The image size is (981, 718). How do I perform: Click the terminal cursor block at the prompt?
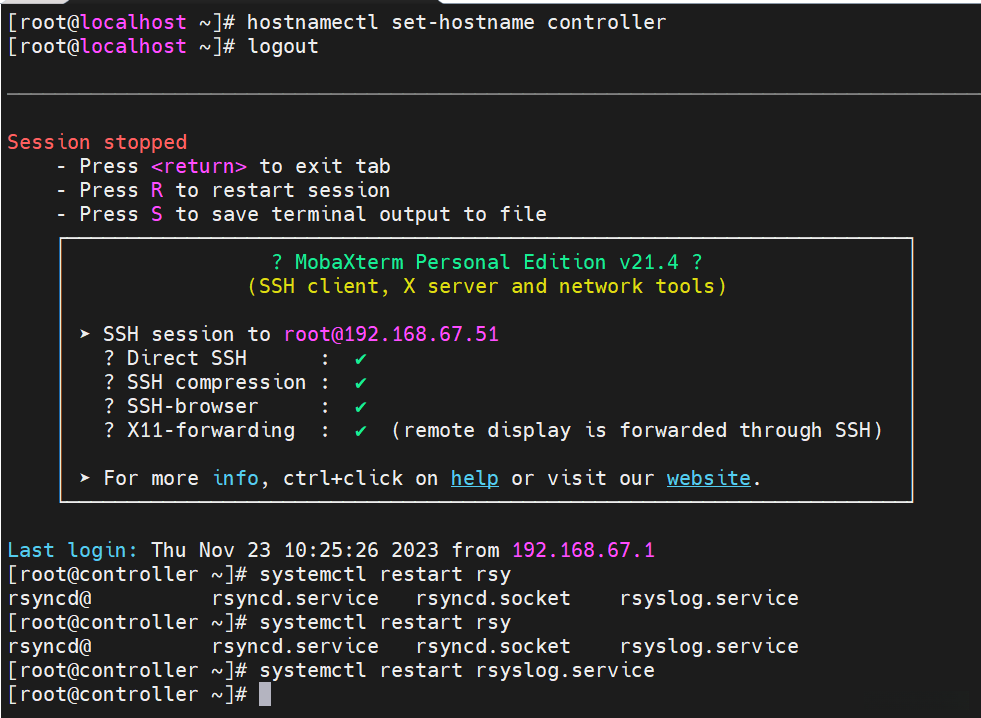[265, 694]
